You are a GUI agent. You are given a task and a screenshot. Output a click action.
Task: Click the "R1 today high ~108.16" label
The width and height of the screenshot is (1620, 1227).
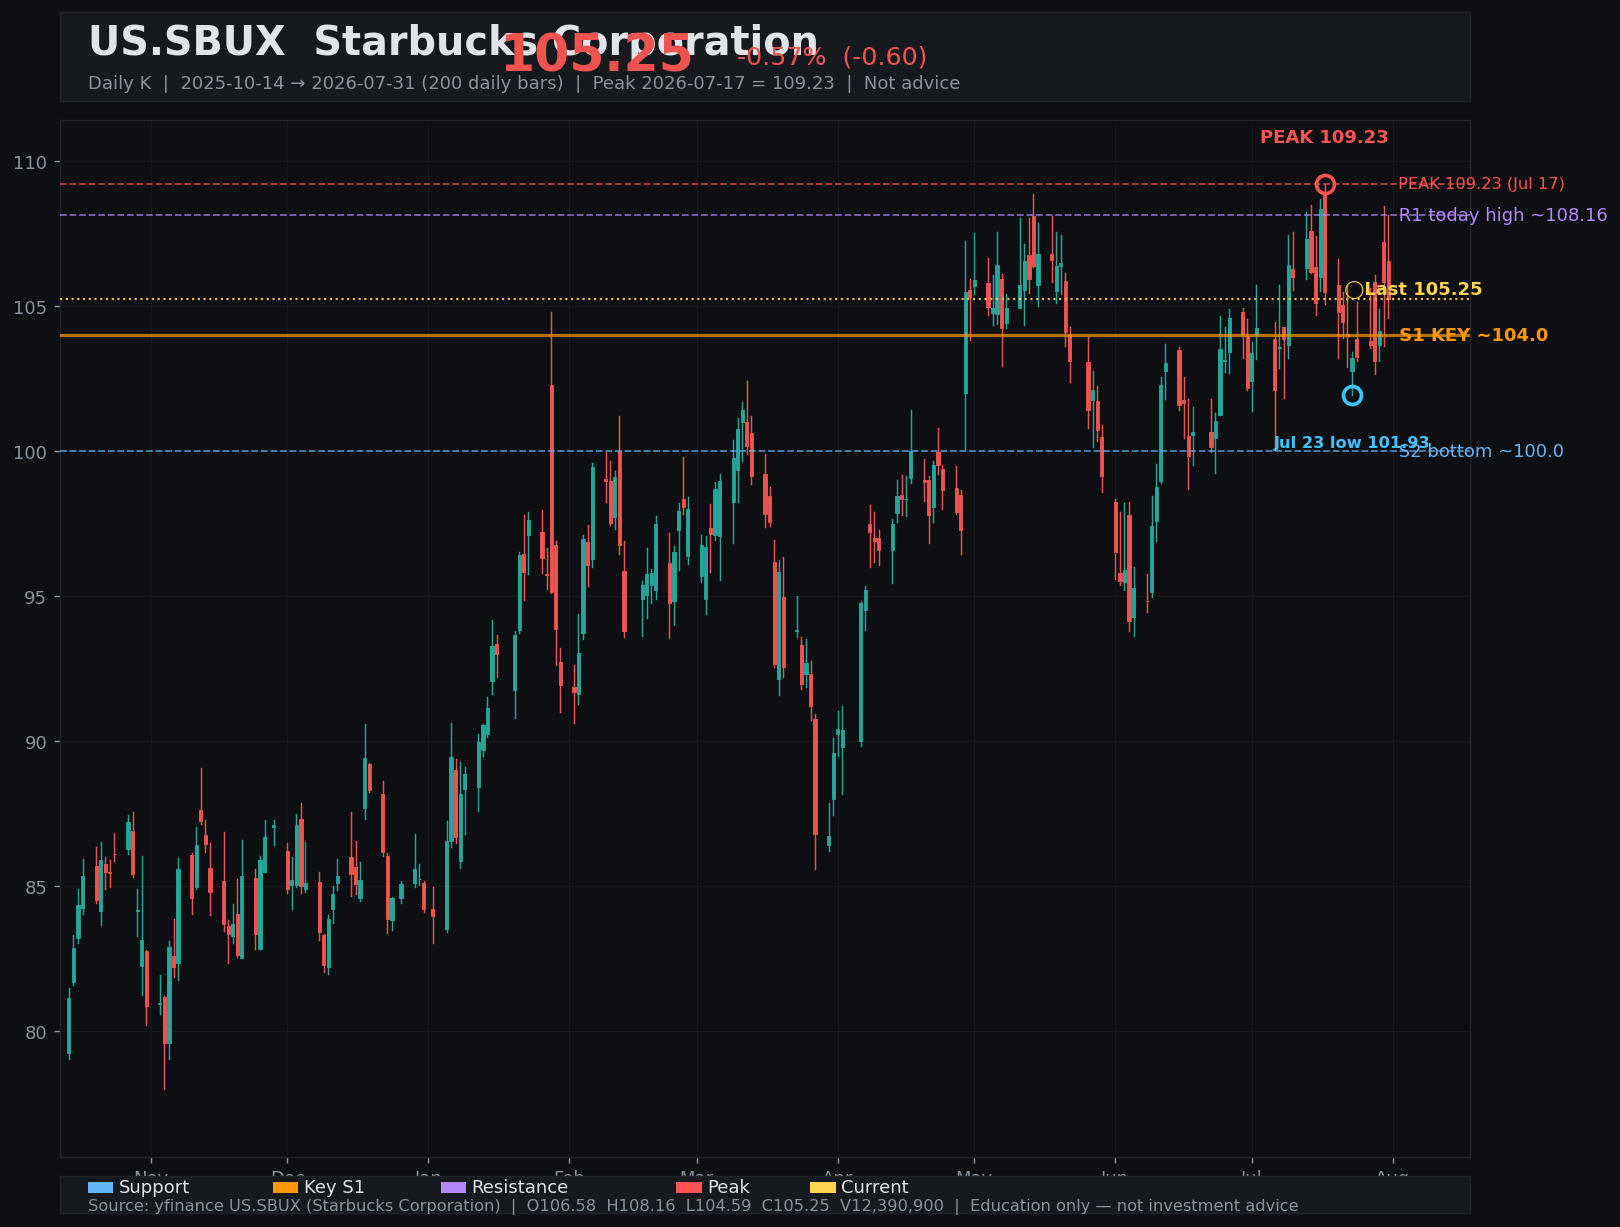pos(1503,215)
